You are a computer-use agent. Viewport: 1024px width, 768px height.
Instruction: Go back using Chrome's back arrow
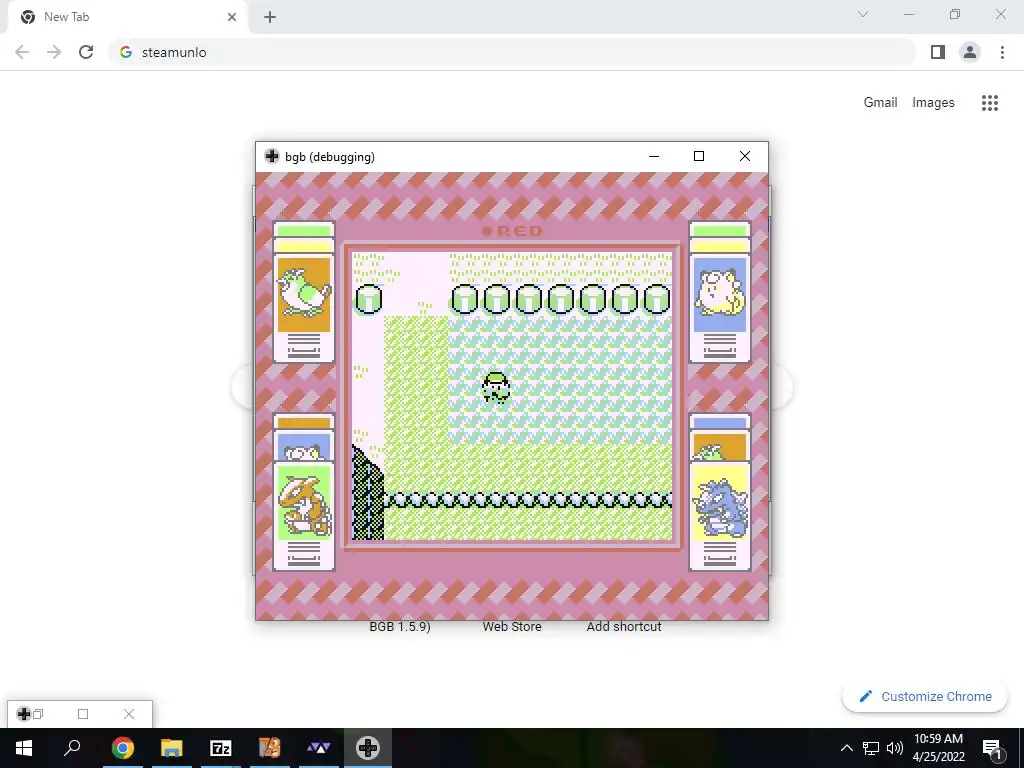click(22, 52)
